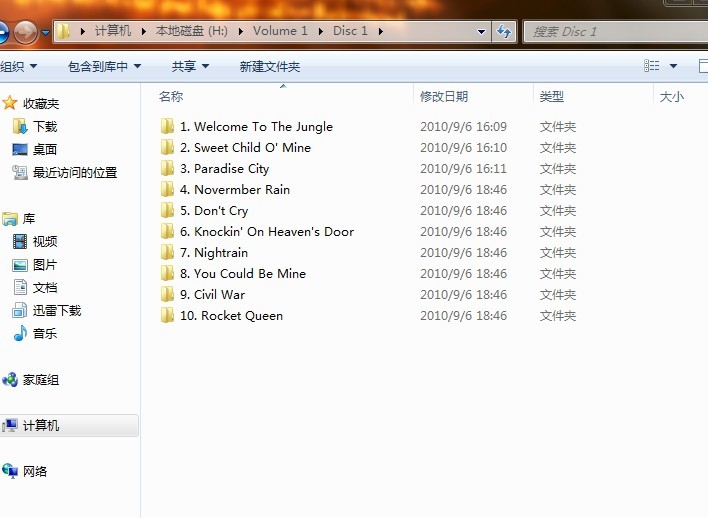Viewport: 708px width, 518px height.
Task: Click in the search Disc 1 box
Action: coord(616,32)
